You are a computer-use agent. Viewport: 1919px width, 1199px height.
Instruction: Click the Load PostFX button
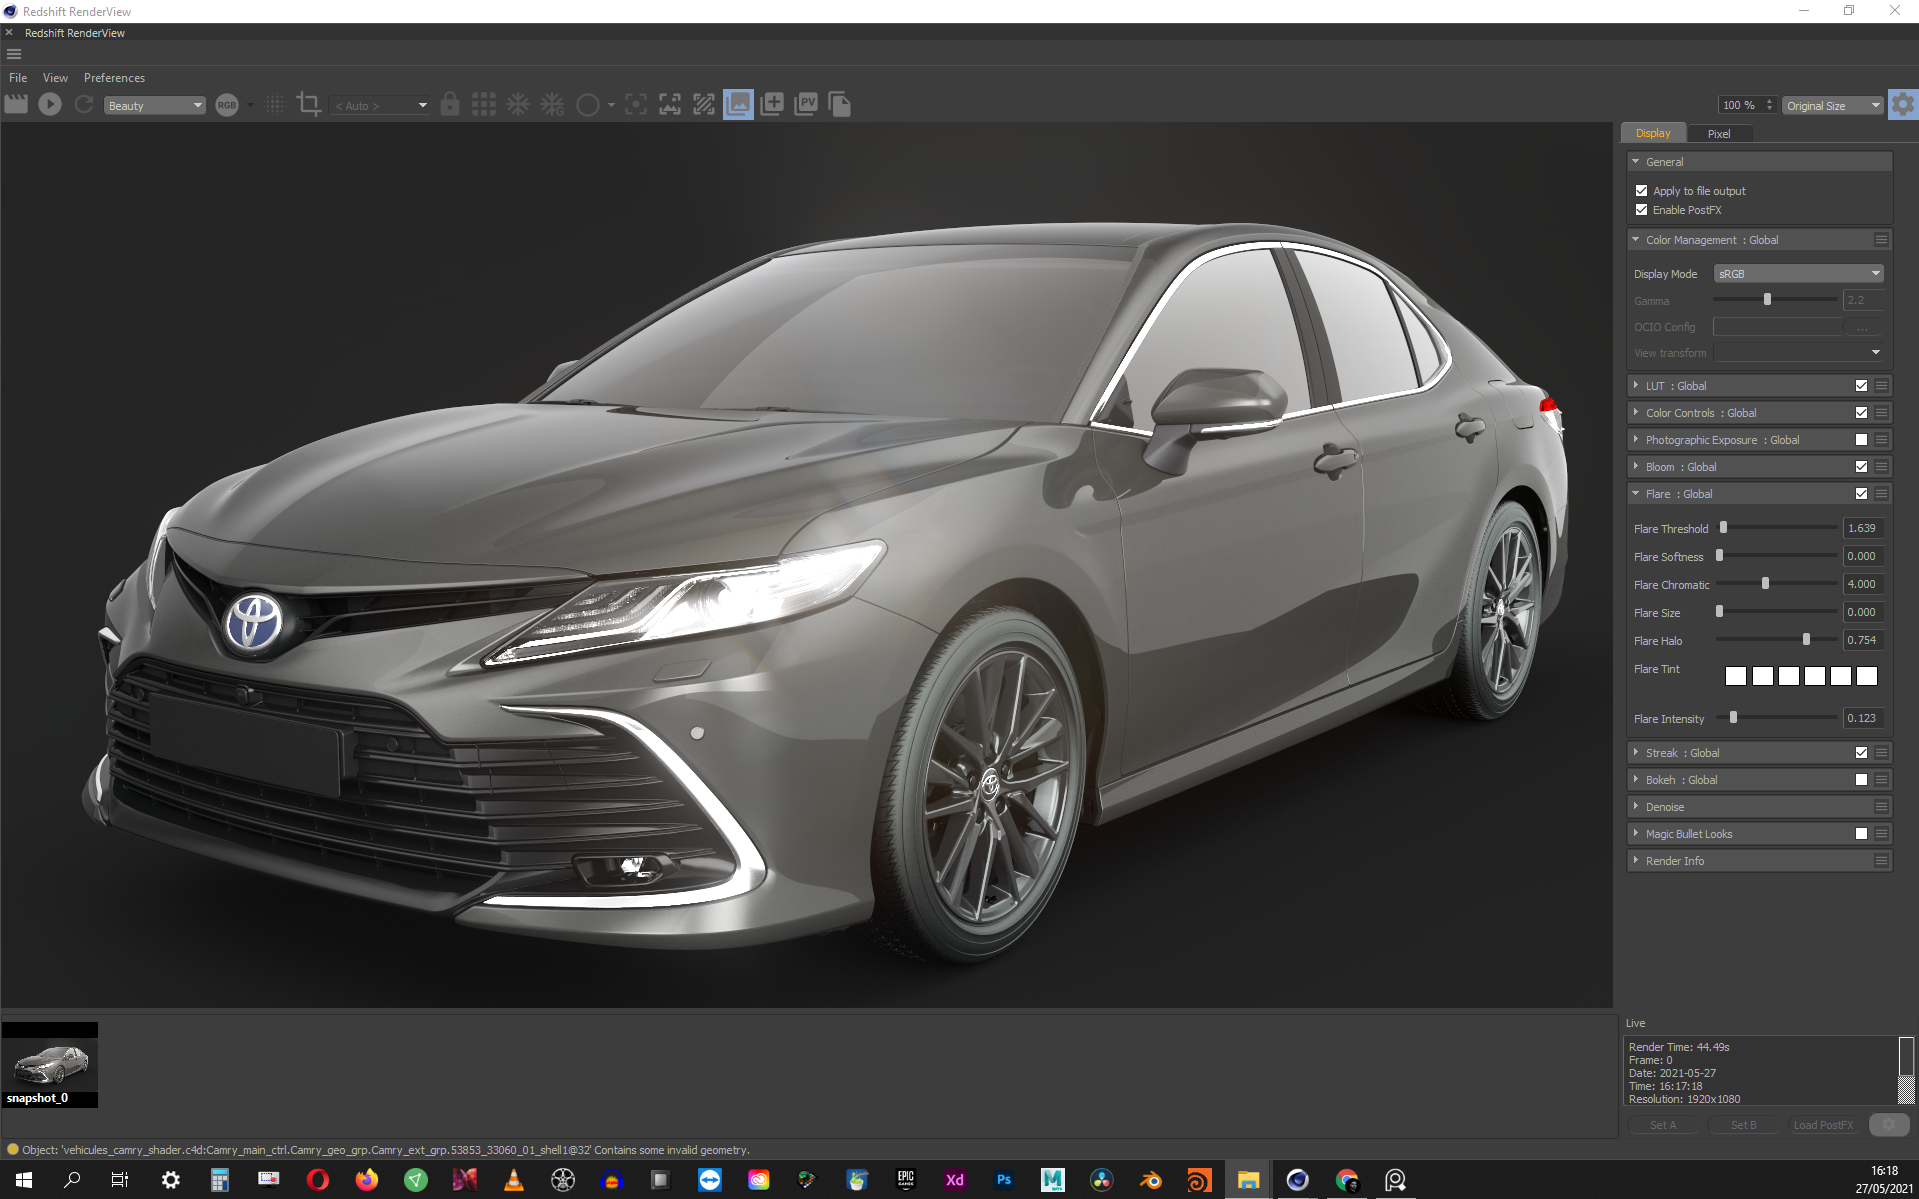coord(1822,1125)
